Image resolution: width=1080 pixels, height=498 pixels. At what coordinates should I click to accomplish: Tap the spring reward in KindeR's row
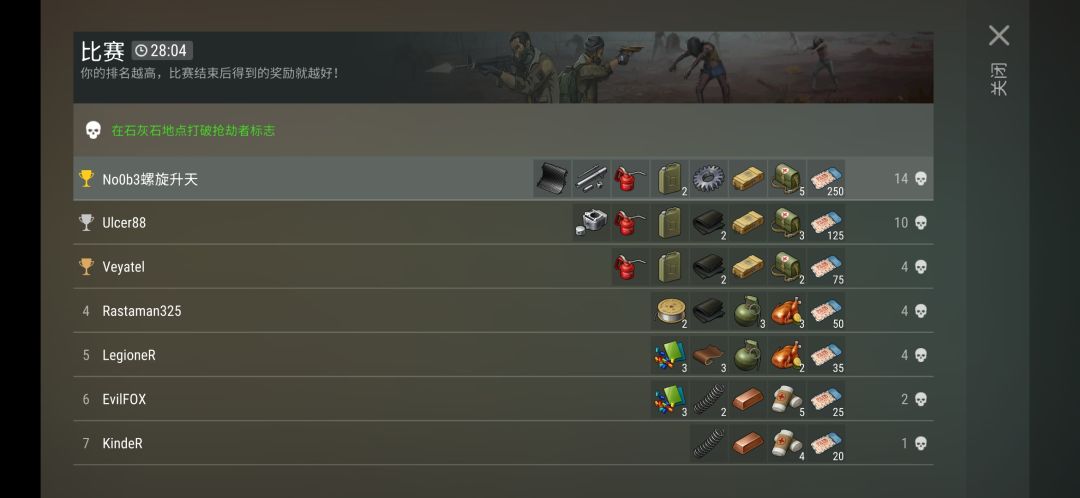tap(709, 443)
